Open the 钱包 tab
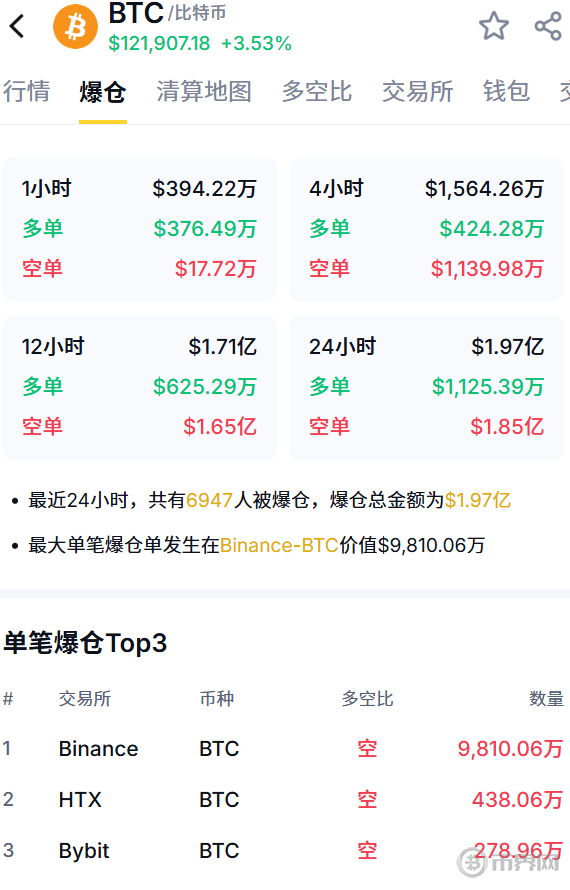Screen dimensions: 570x890 click(506, 91)
